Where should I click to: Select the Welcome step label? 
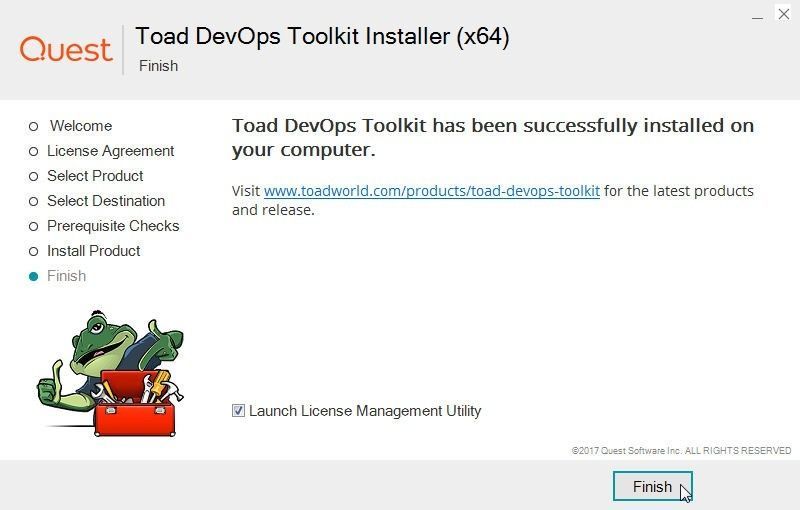click(81, 126)
